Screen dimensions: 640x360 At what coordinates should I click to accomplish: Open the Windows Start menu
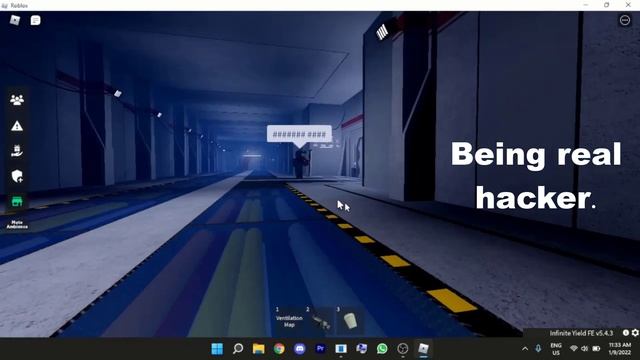(x=217, y=349)
